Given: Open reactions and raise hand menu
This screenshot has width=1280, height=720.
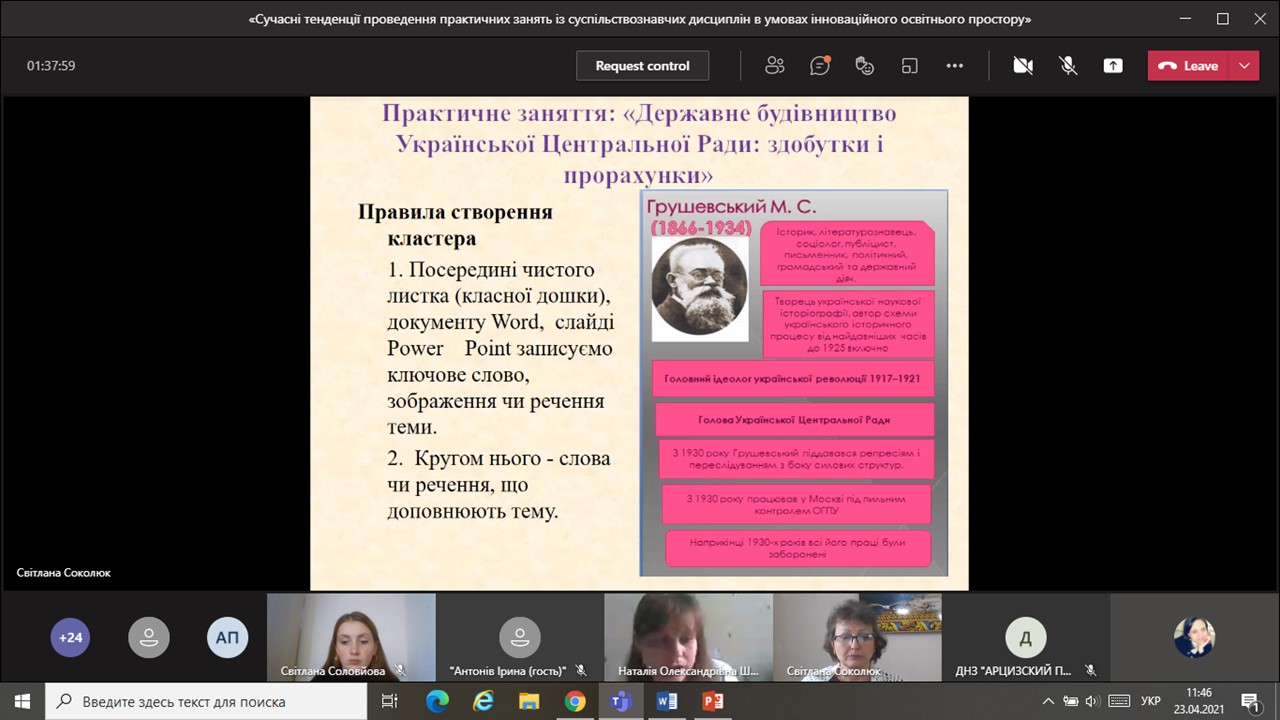Looking at the screenshot, I should 865,66.
